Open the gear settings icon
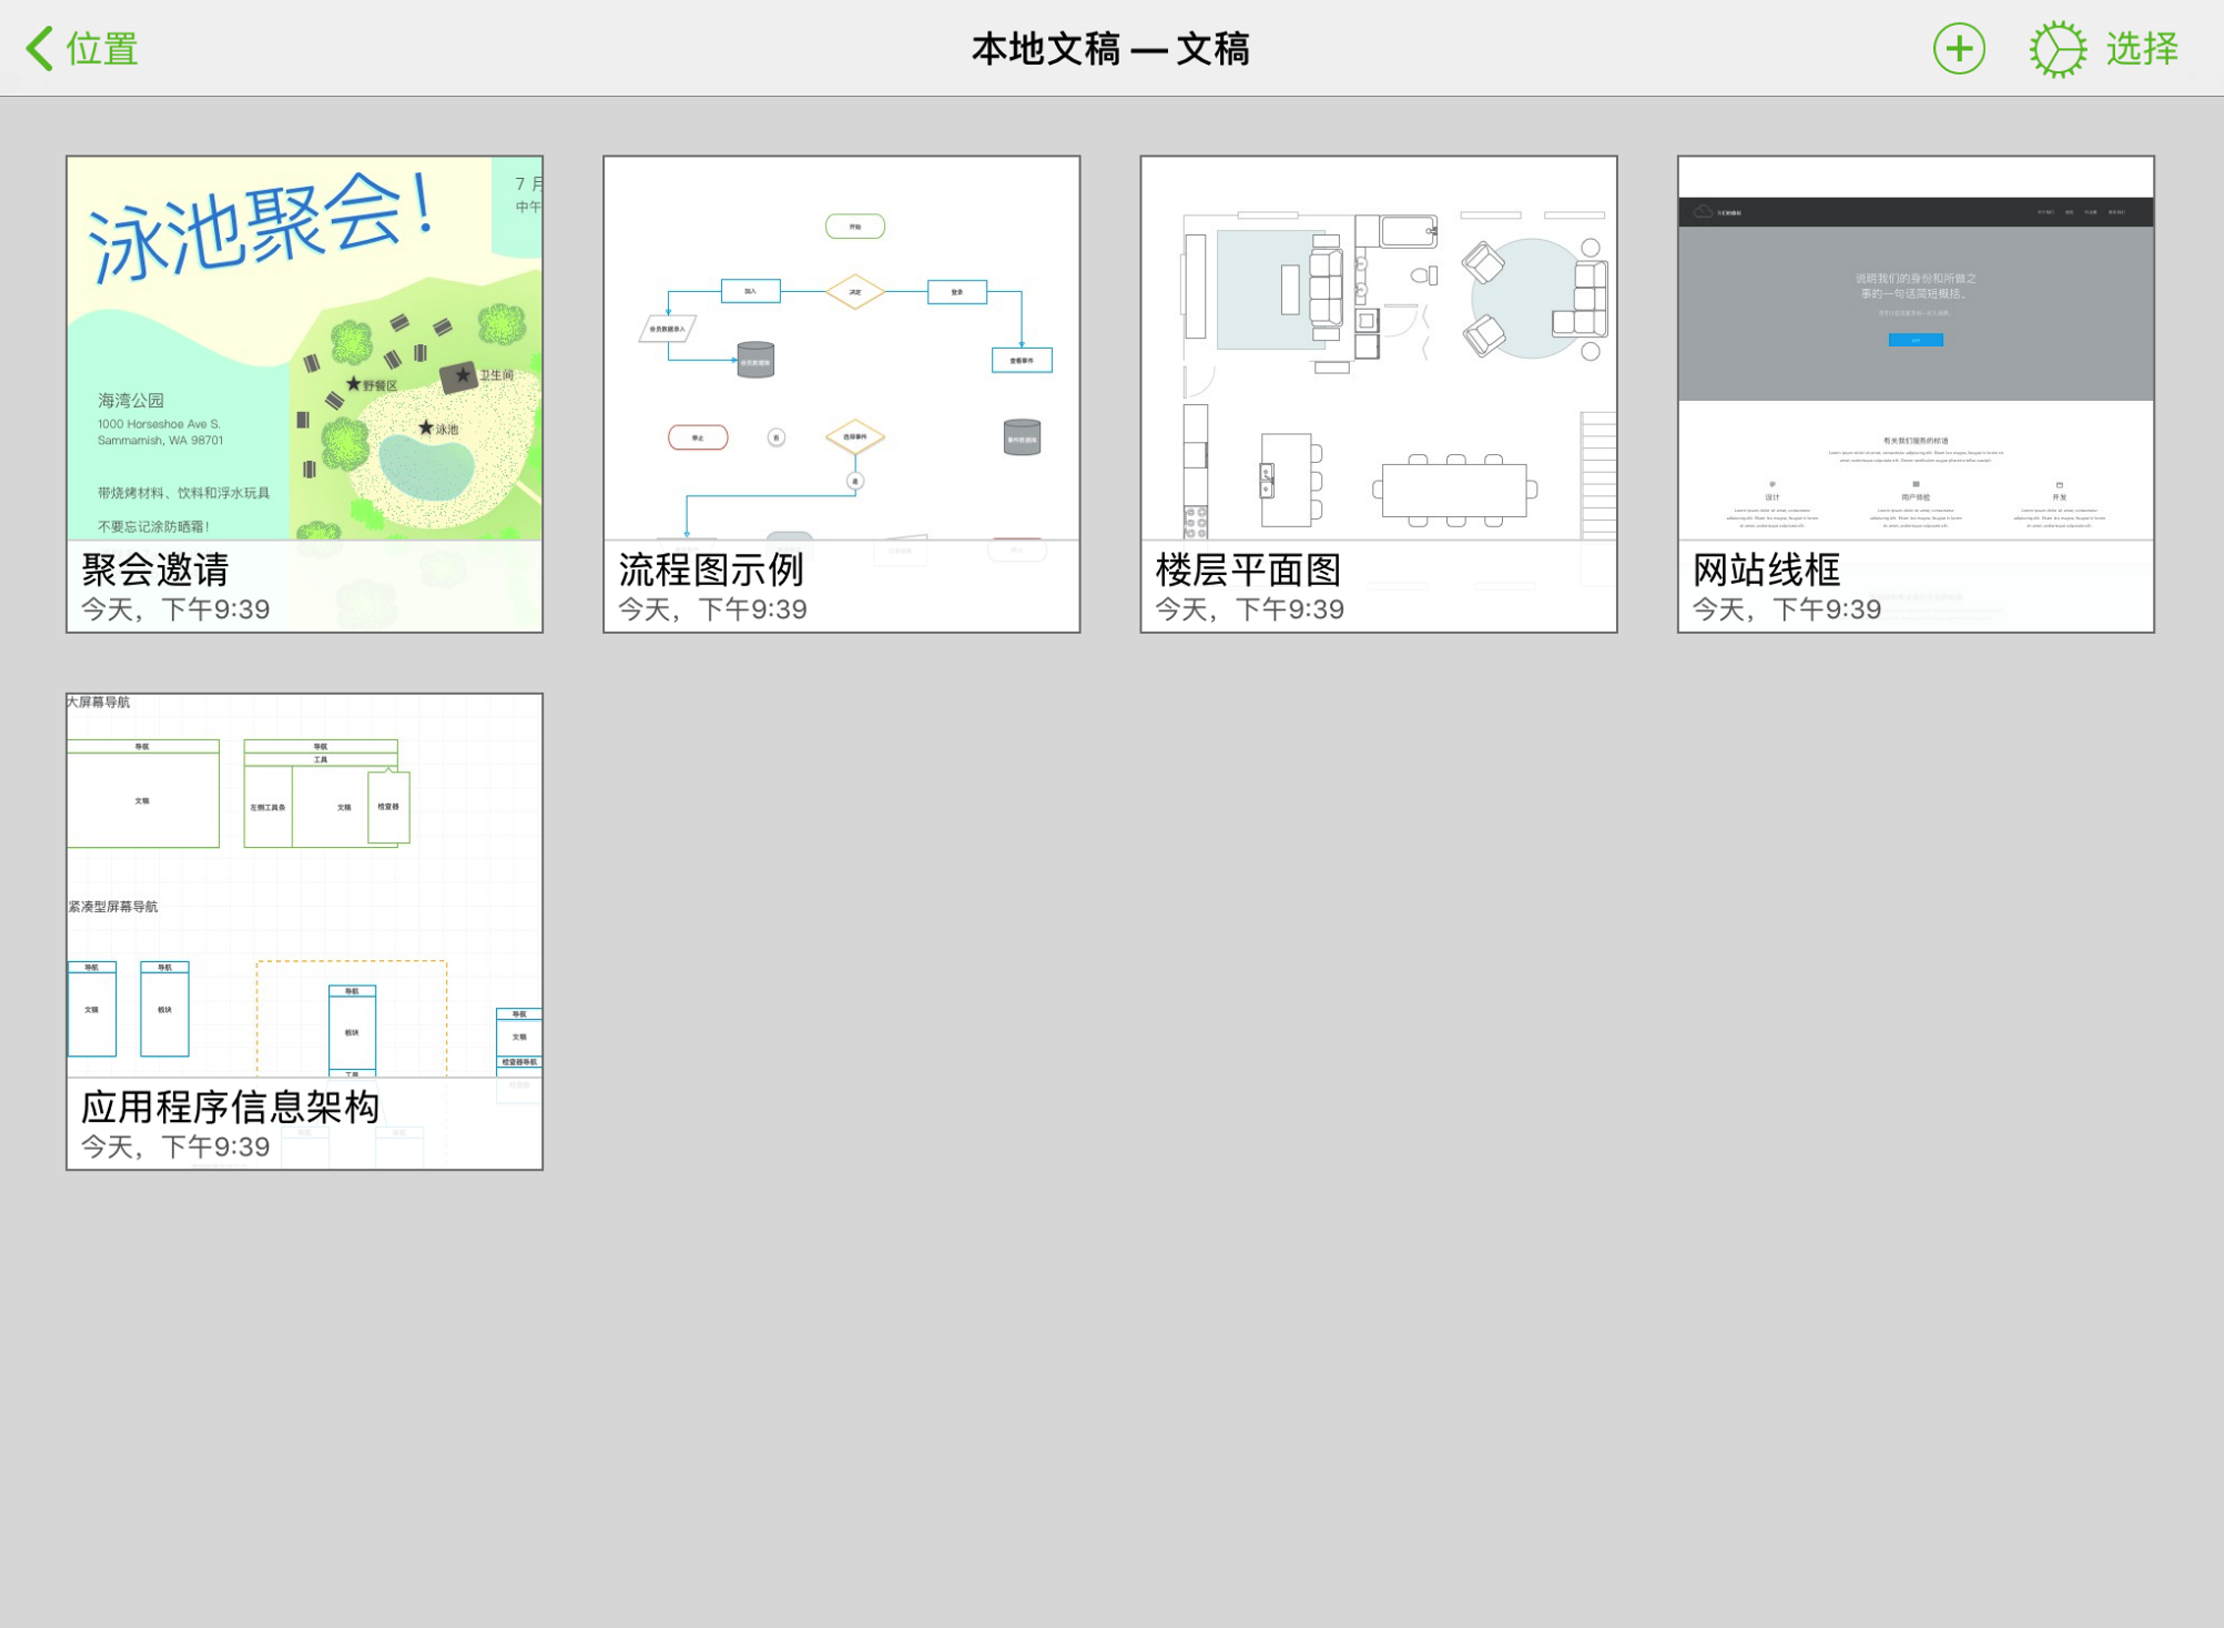 click(x=2057, y=48)
